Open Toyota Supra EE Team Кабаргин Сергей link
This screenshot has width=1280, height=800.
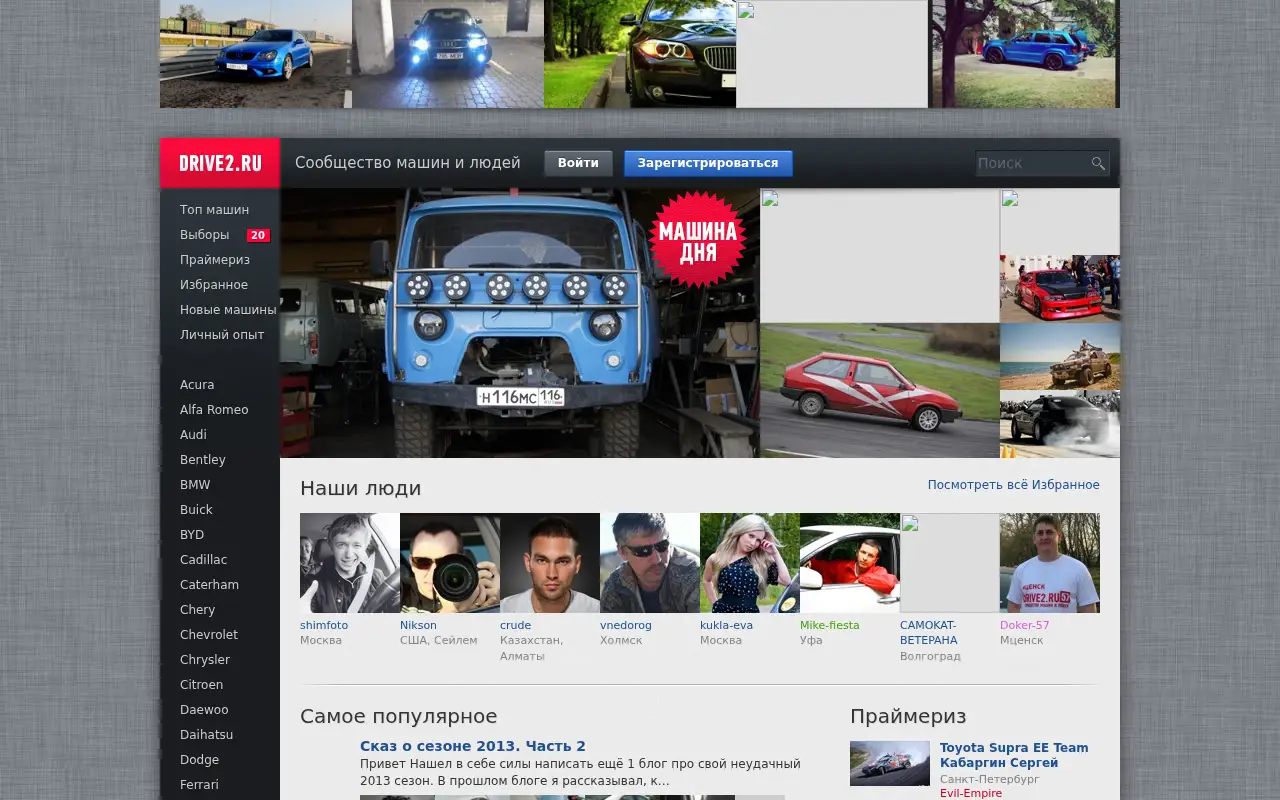tap(1014, 755)
